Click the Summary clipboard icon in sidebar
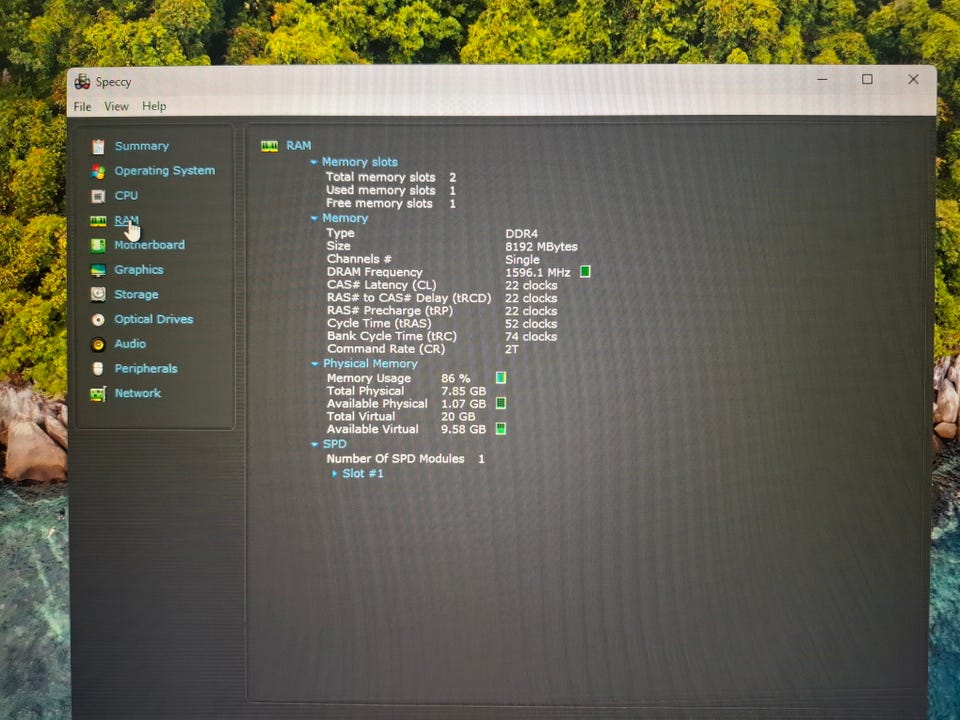Screen dimensions: 960x720 click(98, 146)
